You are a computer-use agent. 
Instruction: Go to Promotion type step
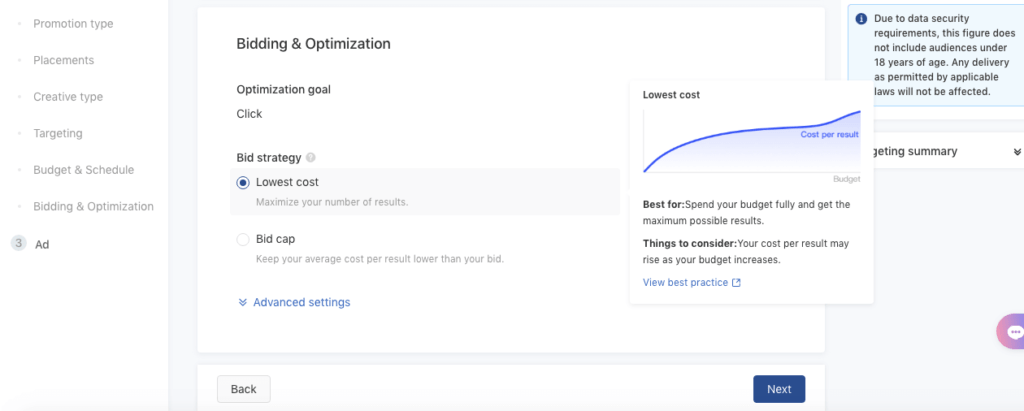(73, 23)
